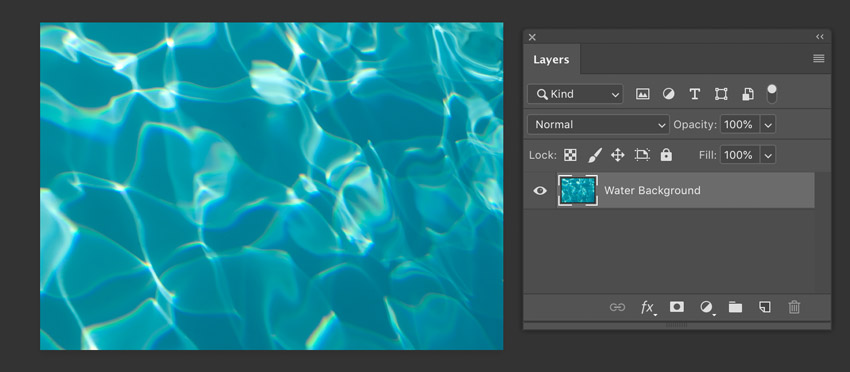The height and width of the screenshot is (372, 850).
Task: Click the link layers icon
Action: (617, 307)
